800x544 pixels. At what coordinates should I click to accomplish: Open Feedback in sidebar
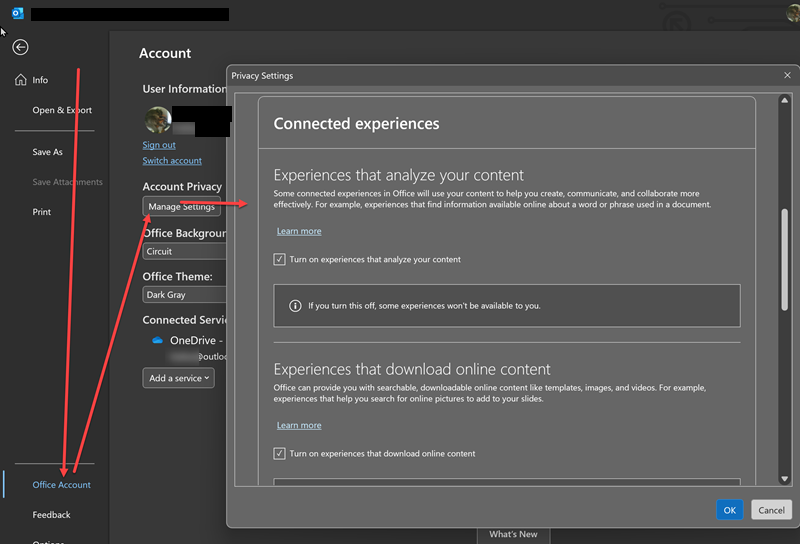(52, 515)
